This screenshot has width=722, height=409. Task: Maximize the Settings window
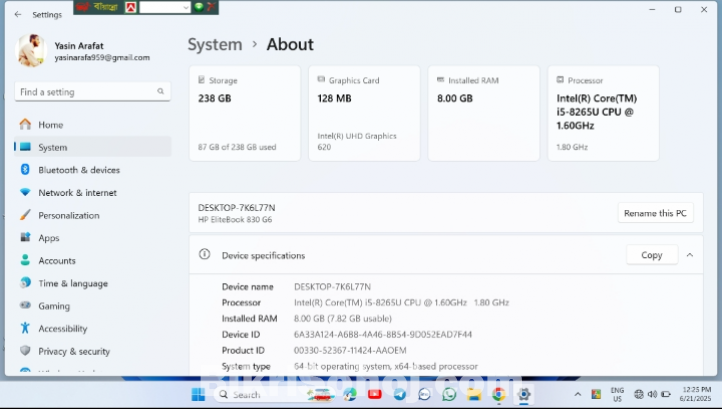coord(678,9)
